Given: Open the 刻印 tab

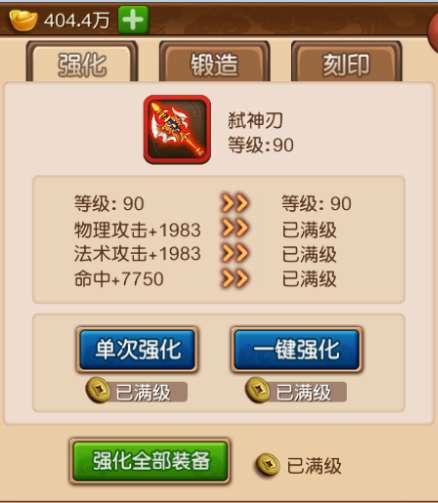Looking at the screenshot, I should coord(346,63).
